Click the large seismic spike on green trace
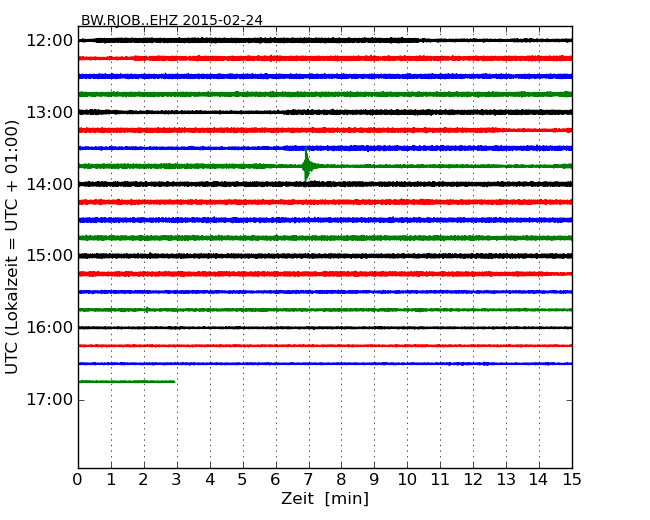Image resolution: width=650 pixels, height=520 pixels. [306, 166]
